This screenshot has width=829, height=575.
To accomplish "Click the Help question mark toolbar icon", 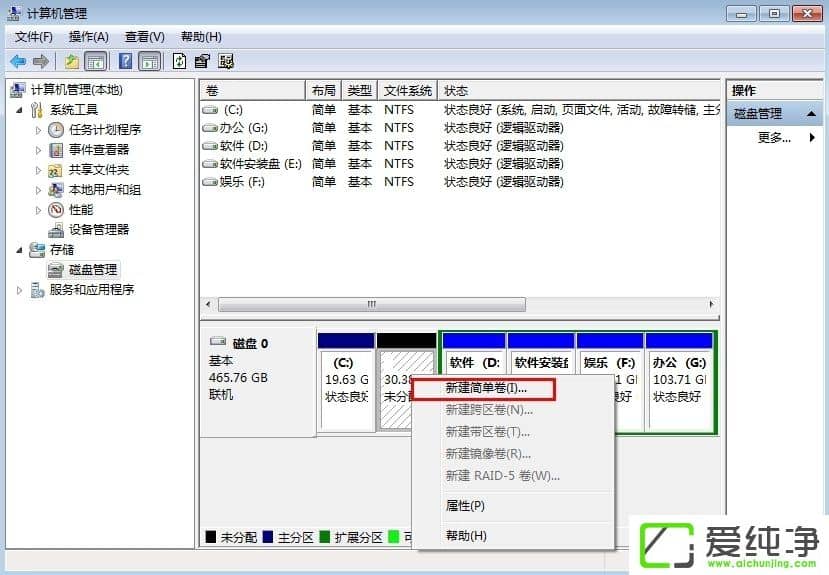I will (127, 61).
